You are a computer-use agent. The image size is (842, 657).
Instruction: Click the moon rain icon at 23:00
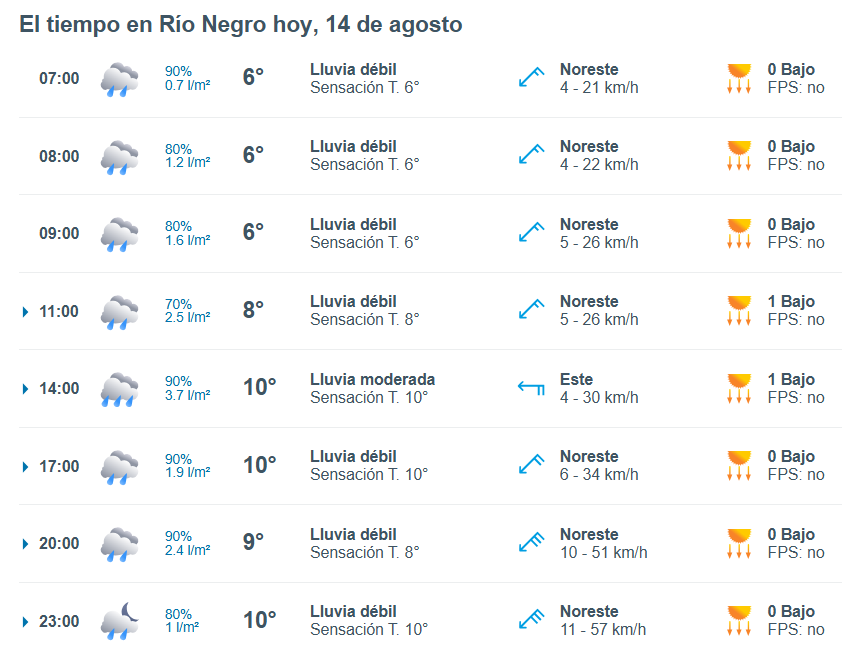coord(119,621)
